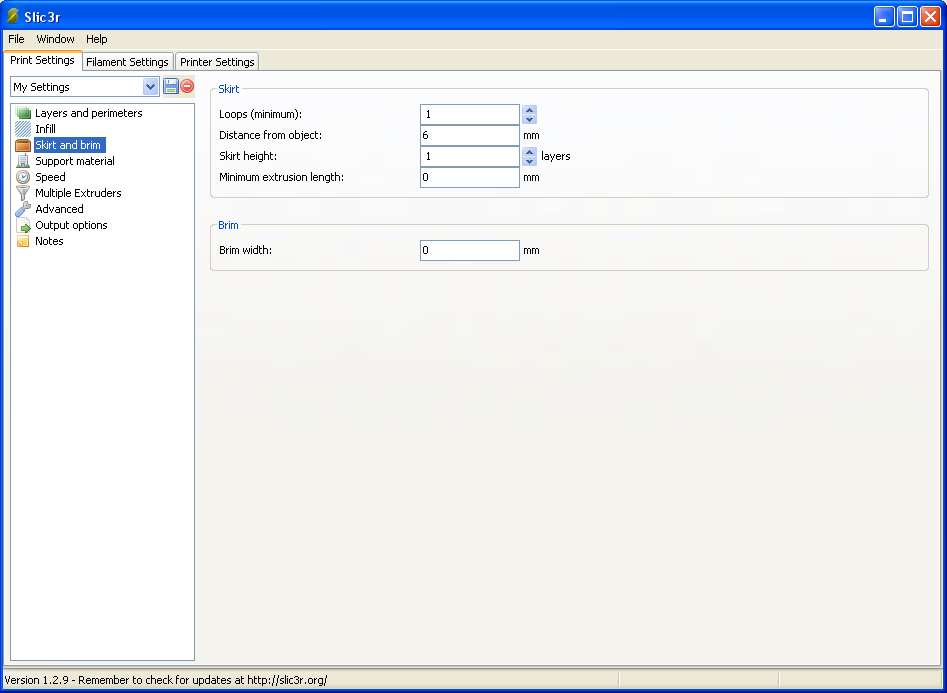Screen dimensions: 947x693
Task: Select the Infill tree item
Action: pos(45,129)
